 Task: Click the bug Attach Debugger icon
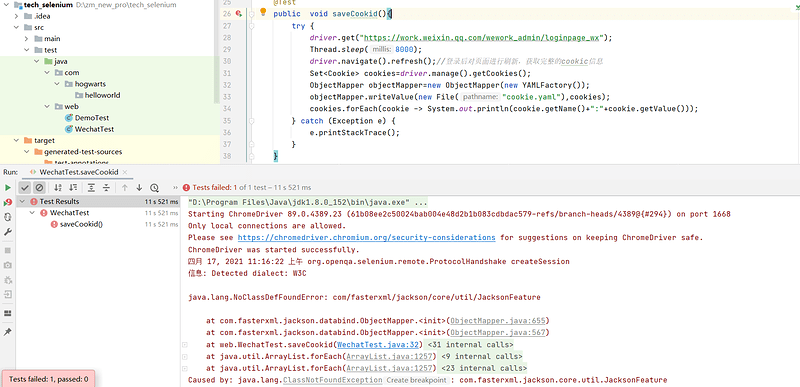tap(8, 280)
